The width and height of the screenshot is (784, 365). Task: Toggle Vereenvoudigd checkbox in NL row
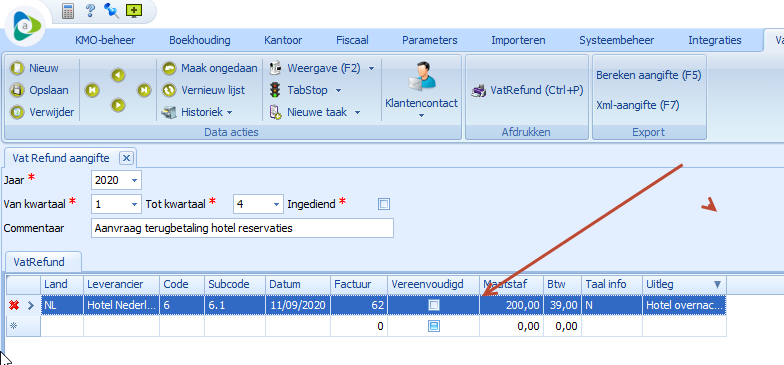pyautogui.click(x=434, y=305)
